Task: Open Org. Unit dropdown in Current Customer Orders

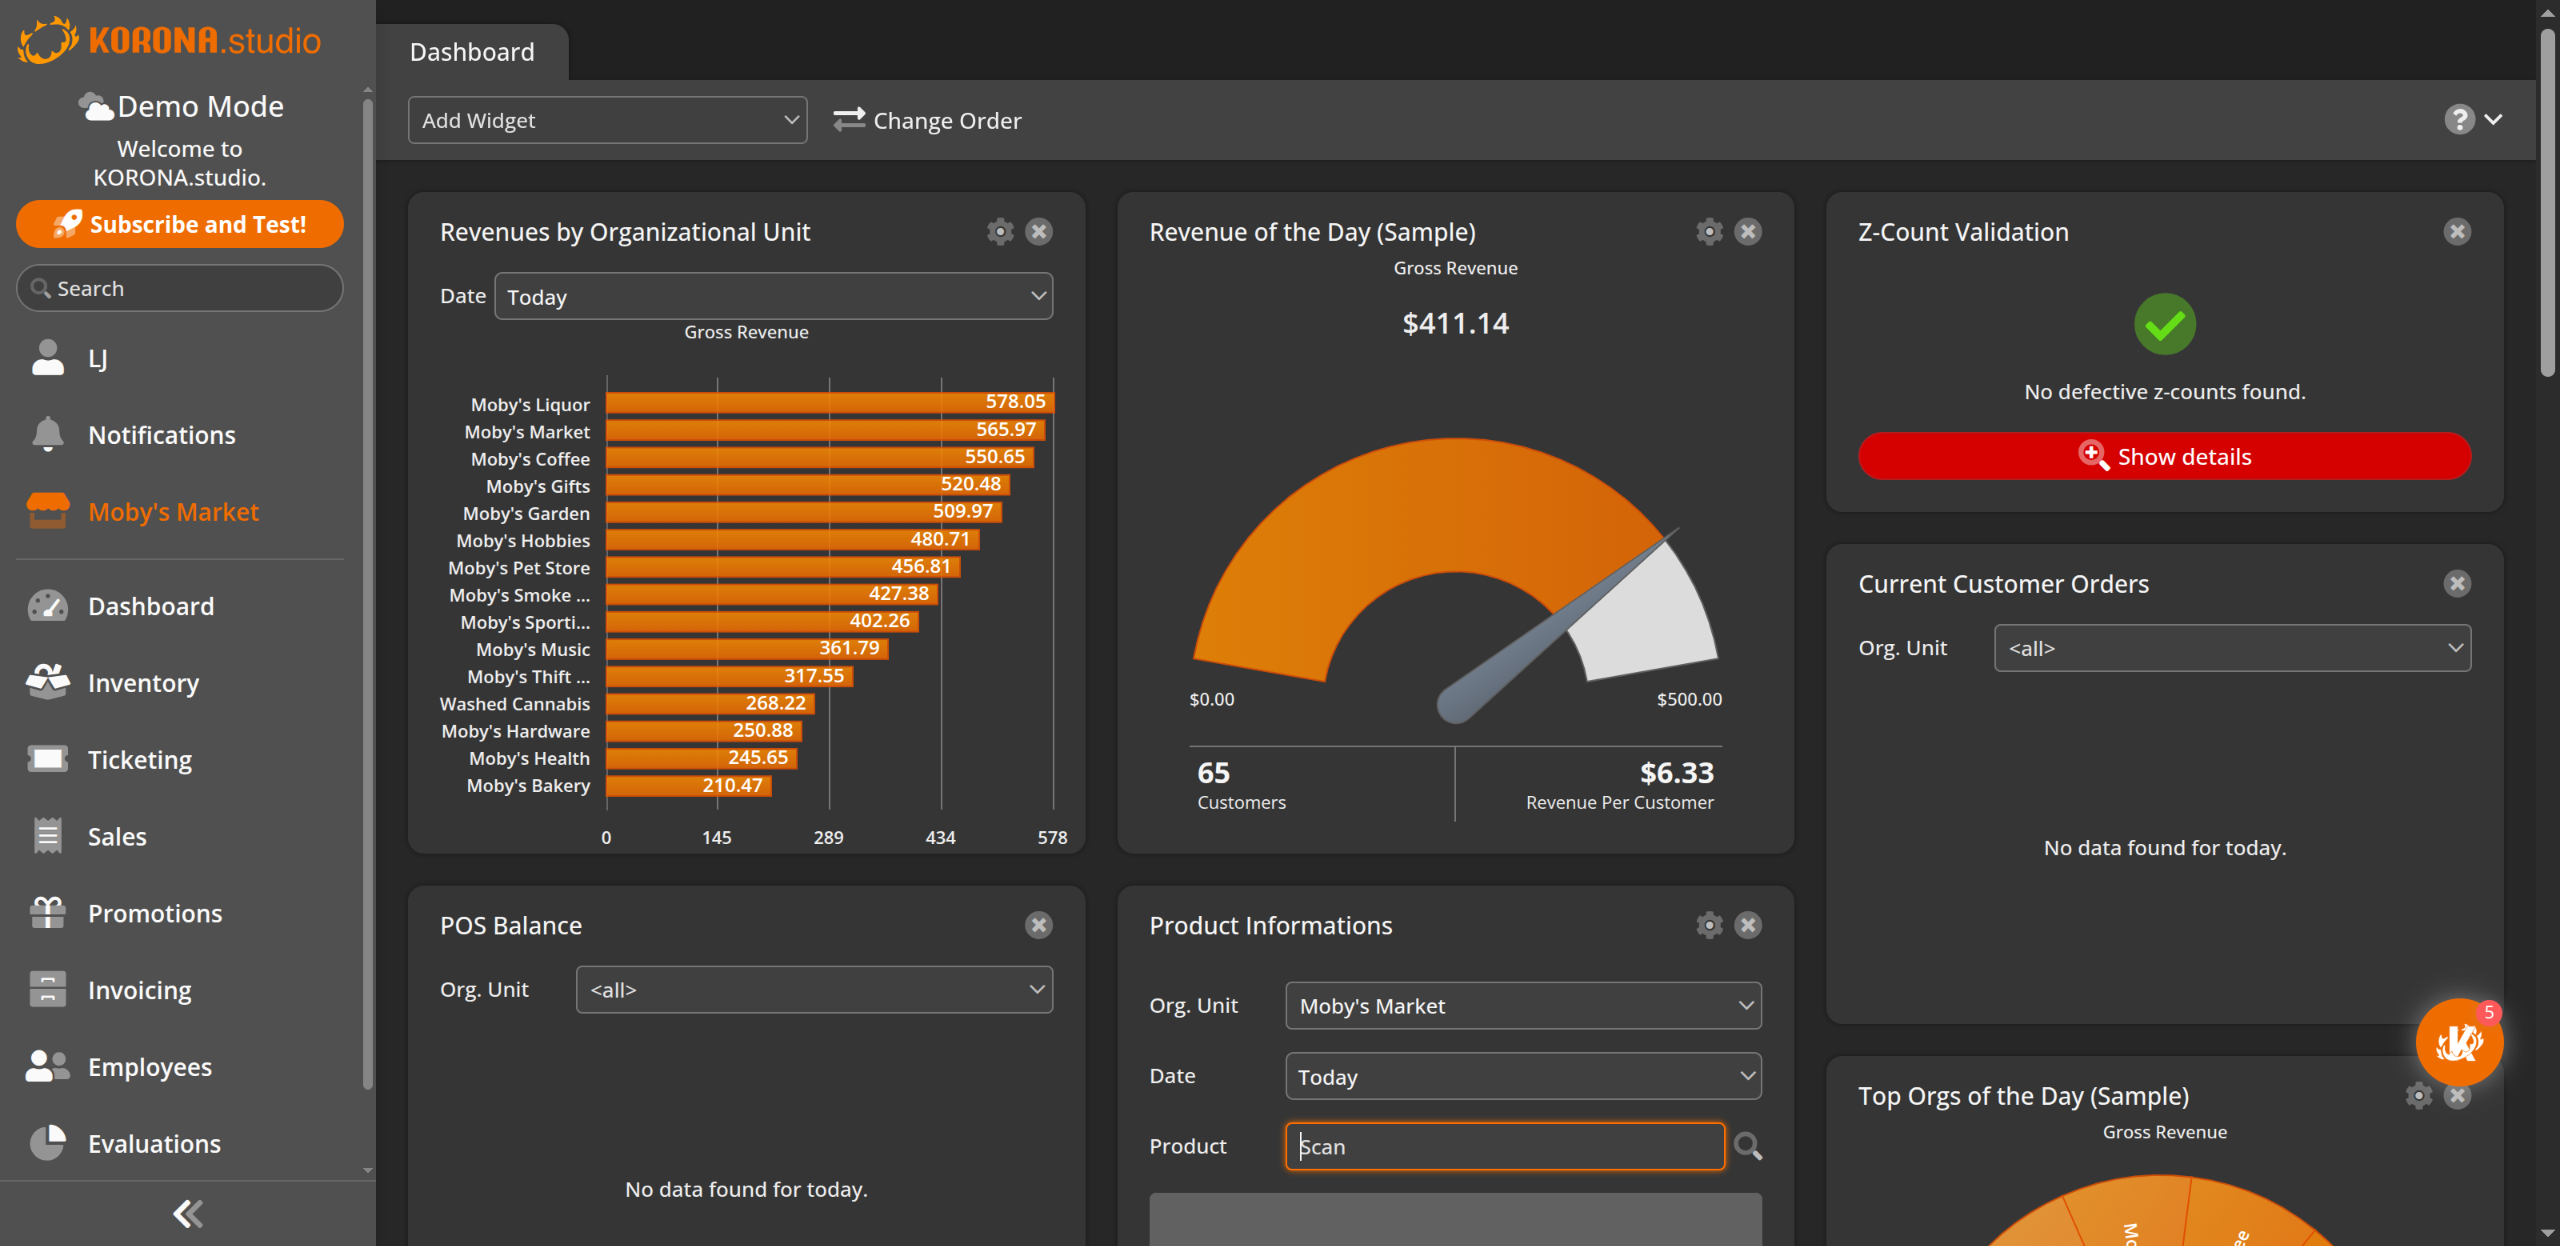Action: 2231,648
